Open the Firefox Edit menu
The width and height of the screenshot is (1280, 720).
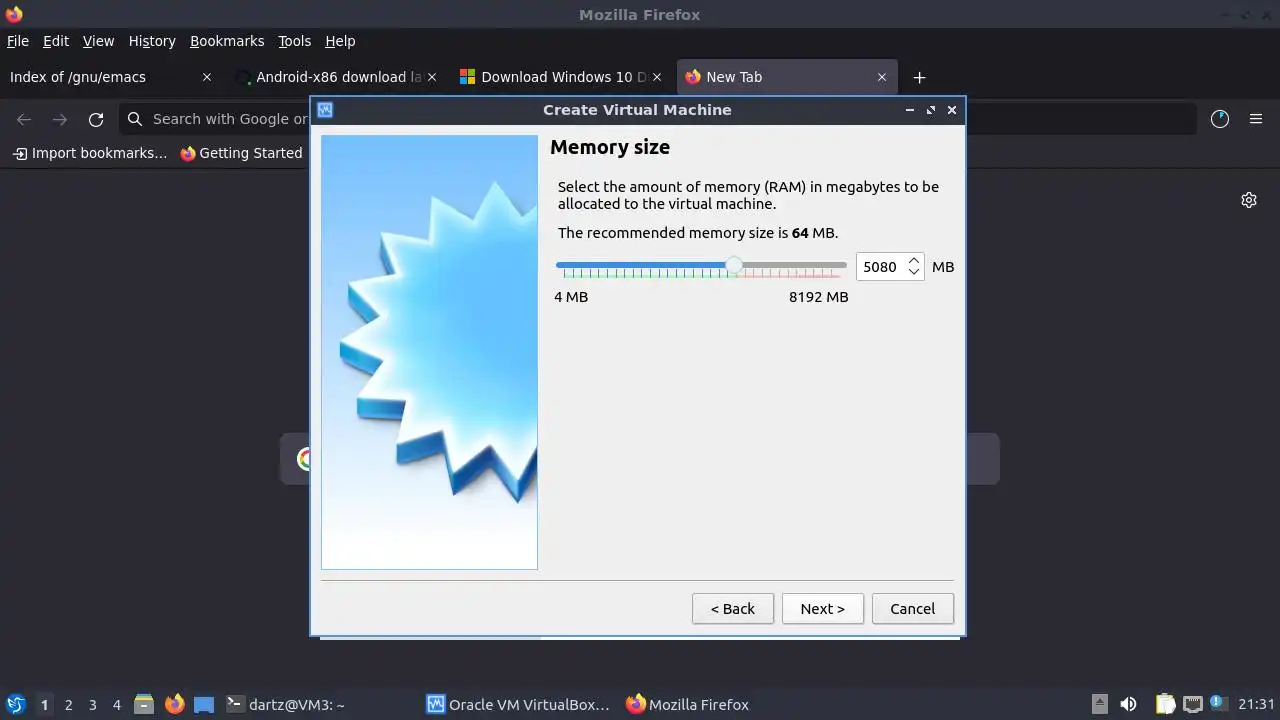pyautogui.click(x=56, y=41)
